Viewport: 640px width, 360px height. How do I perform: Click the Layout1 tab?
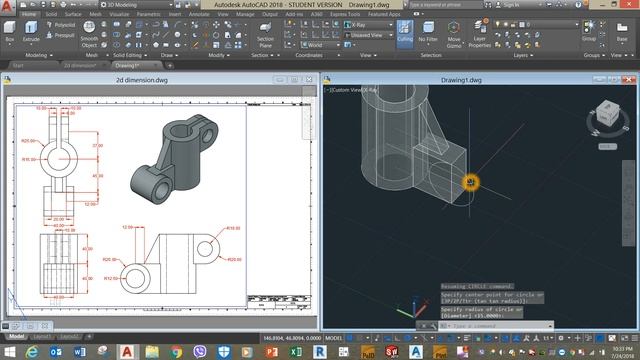tap(42, 336)
